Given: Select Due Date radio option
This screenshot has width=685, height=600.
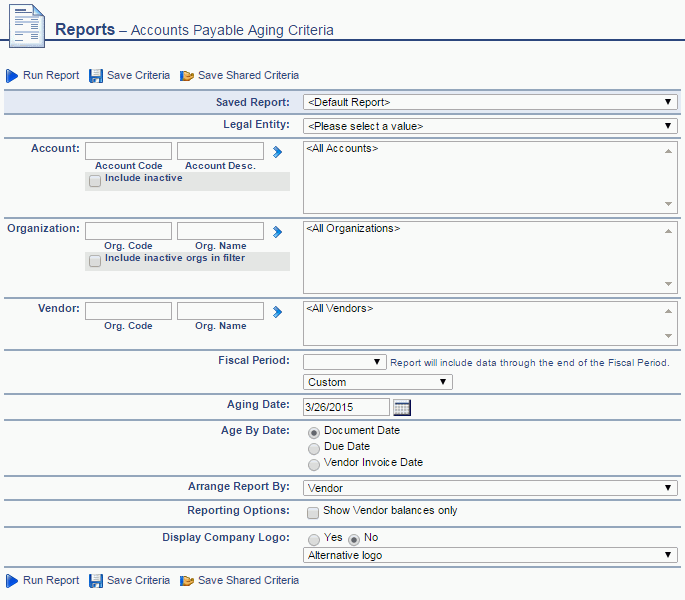Looking at the screenshot, I should (x=314, y=448).
